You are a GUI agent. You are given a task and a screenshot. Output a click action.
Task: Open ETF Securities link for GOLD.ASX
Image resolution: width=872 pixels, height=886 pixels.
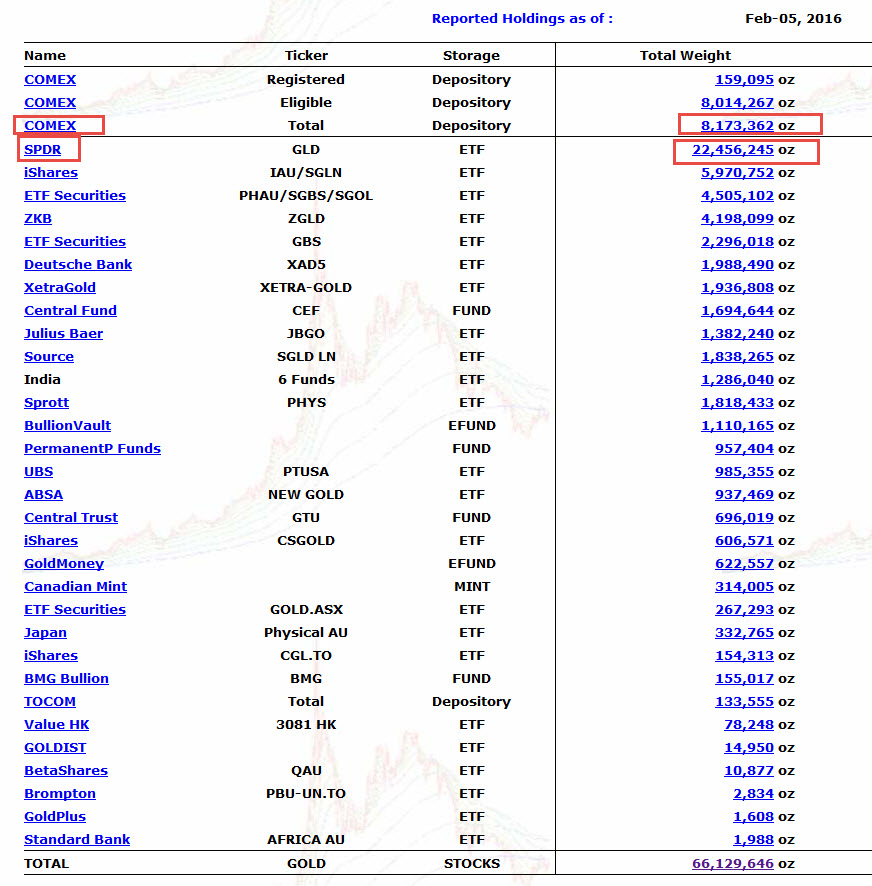[75, 610]
